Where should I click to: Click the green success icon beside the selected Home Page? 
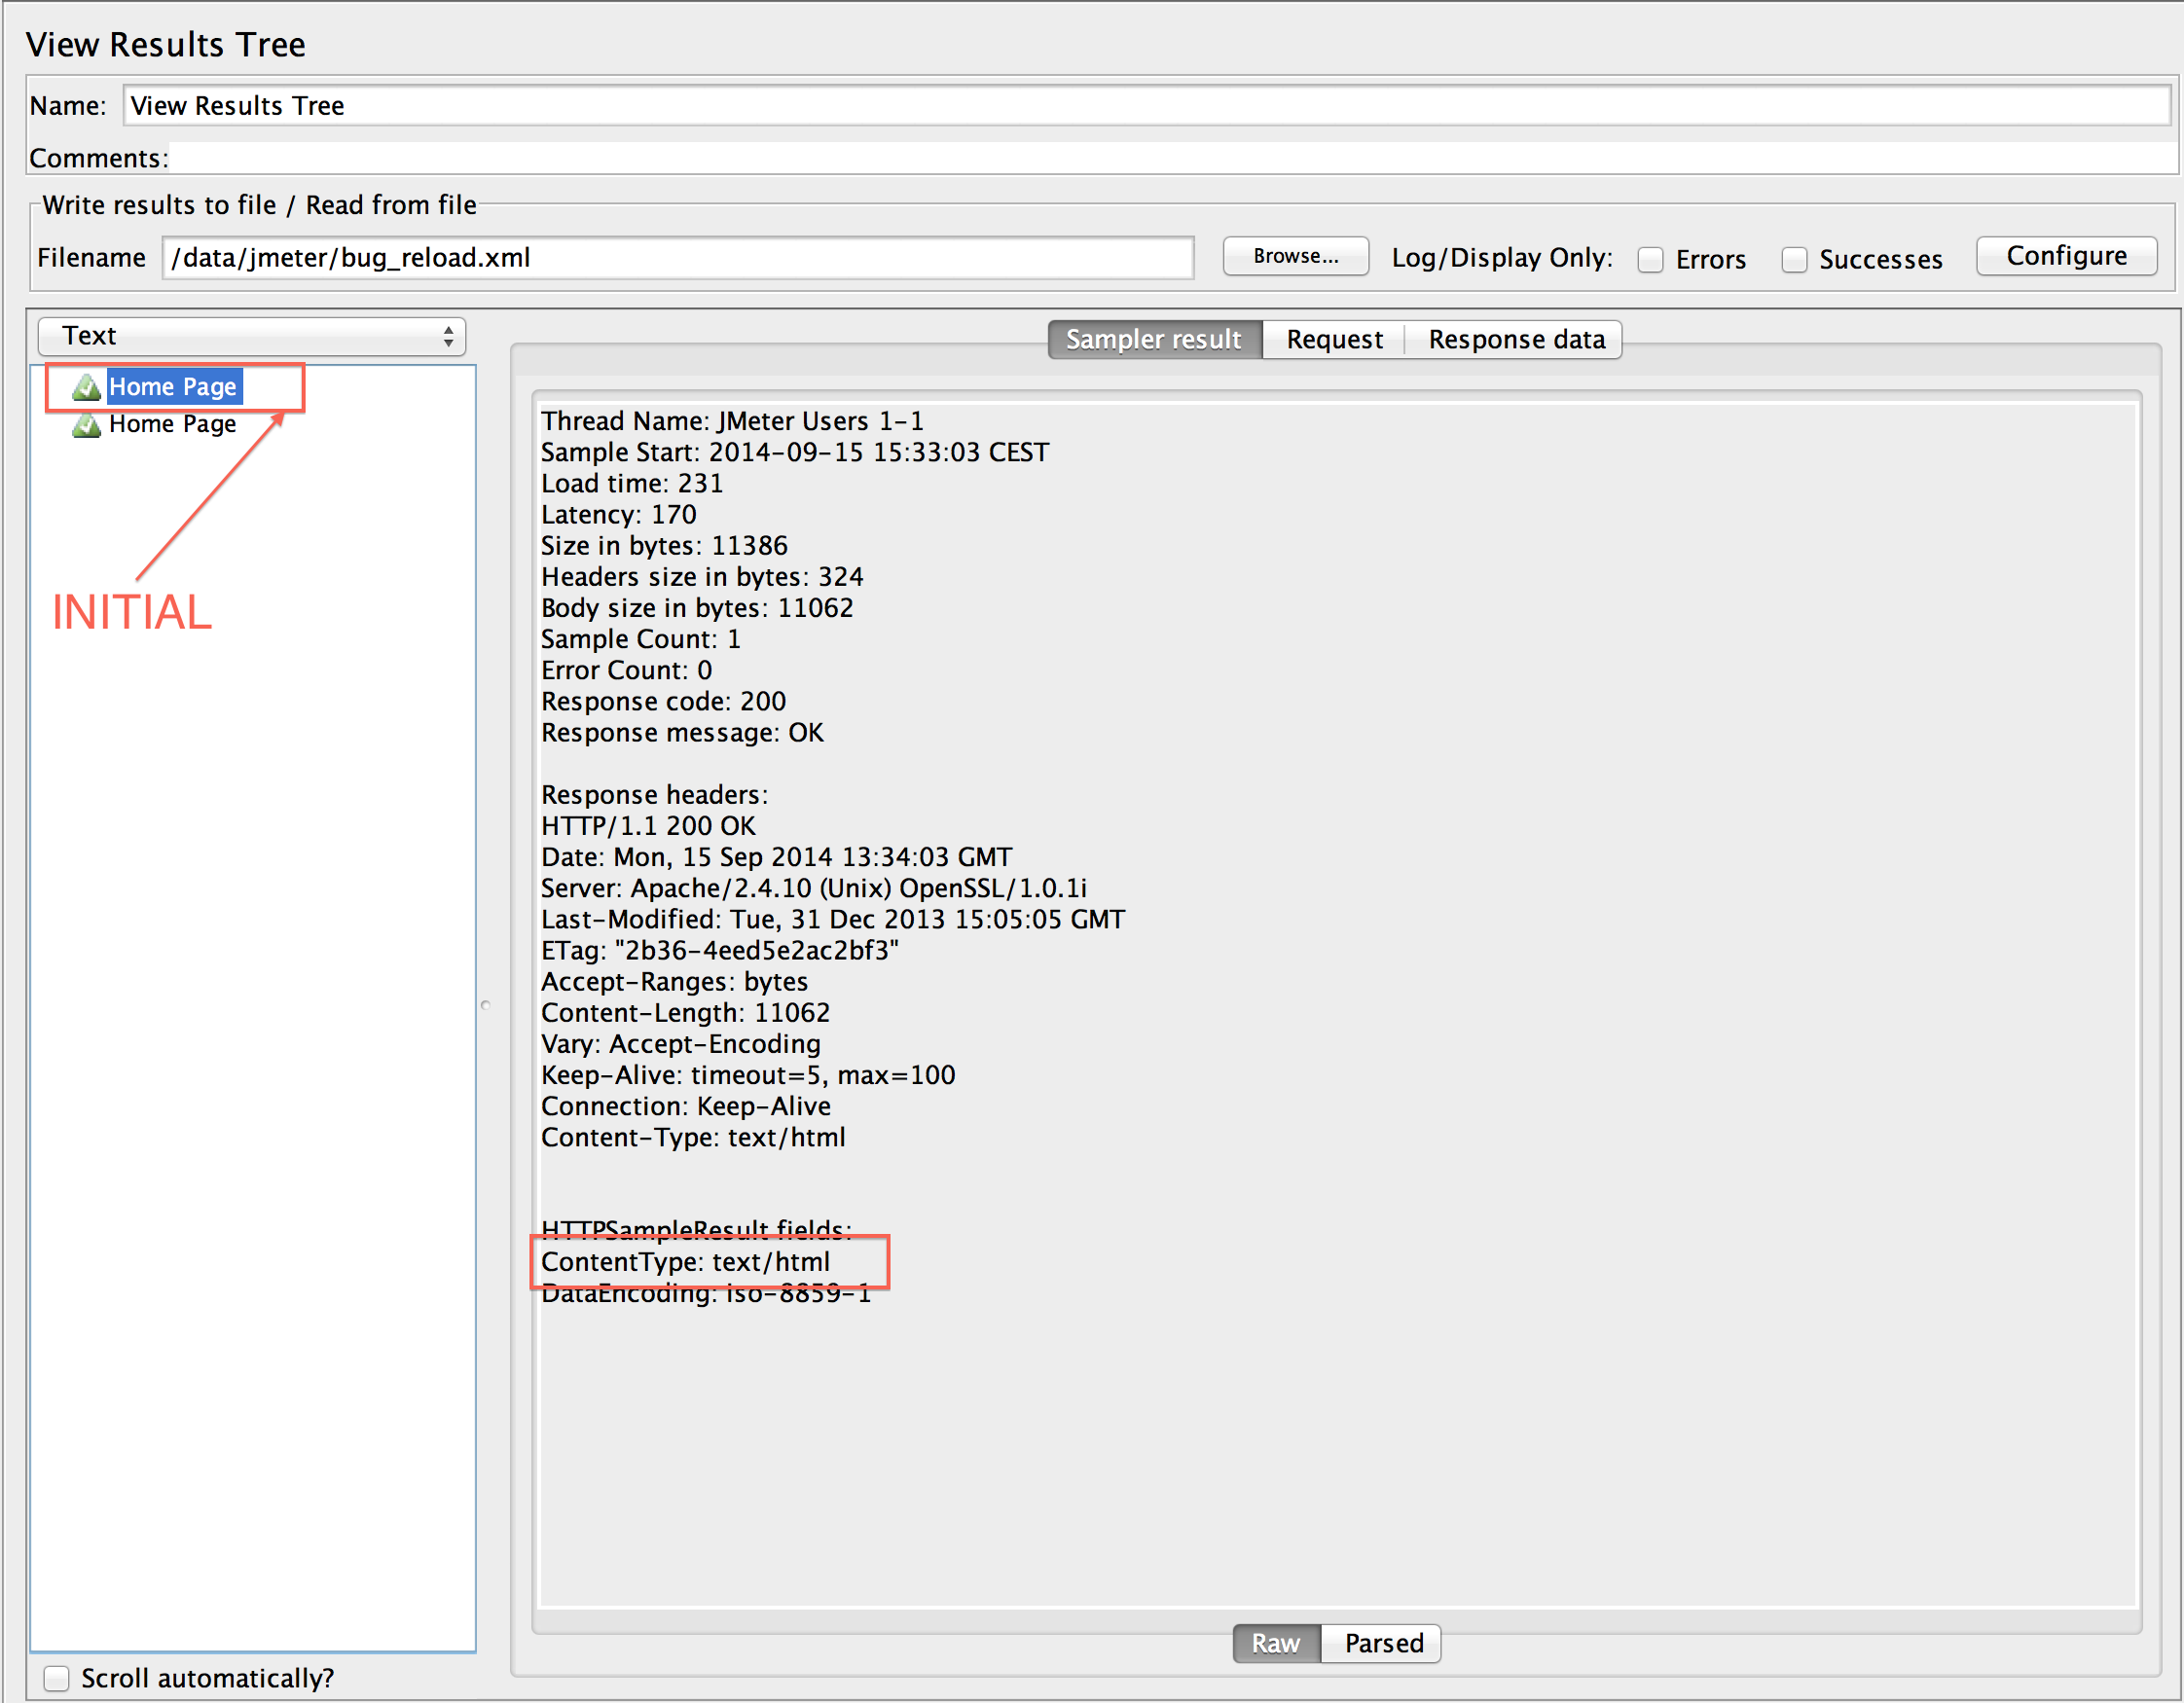tap(86, 387)
